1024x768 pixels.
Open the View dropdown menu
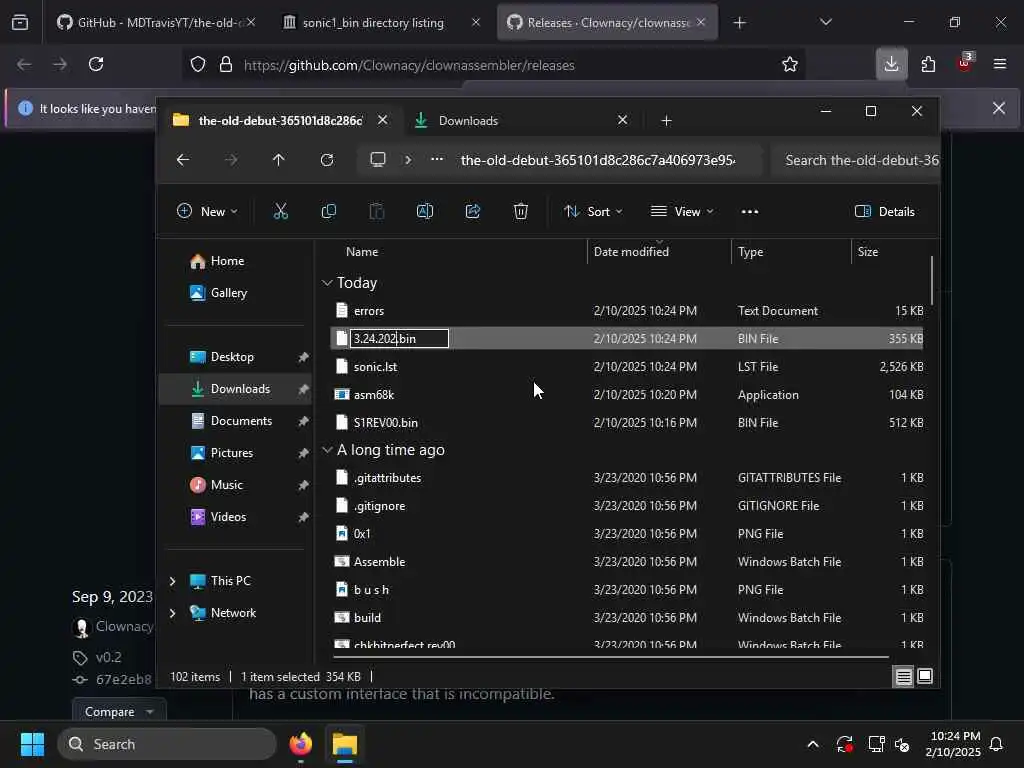[682, 212]
